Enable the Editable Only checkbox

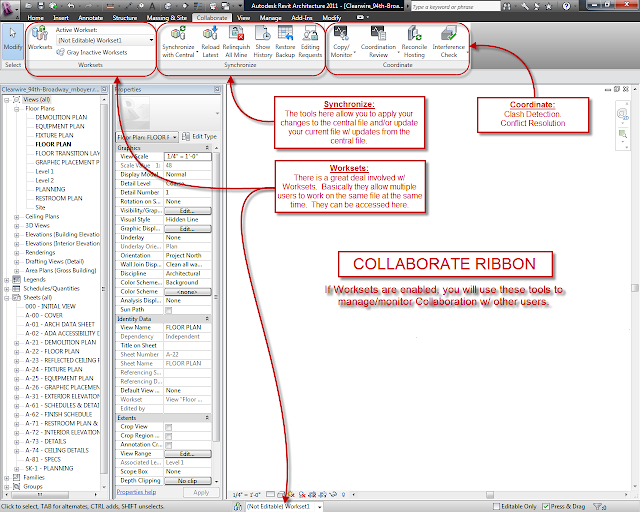click(x=496, y=506)
